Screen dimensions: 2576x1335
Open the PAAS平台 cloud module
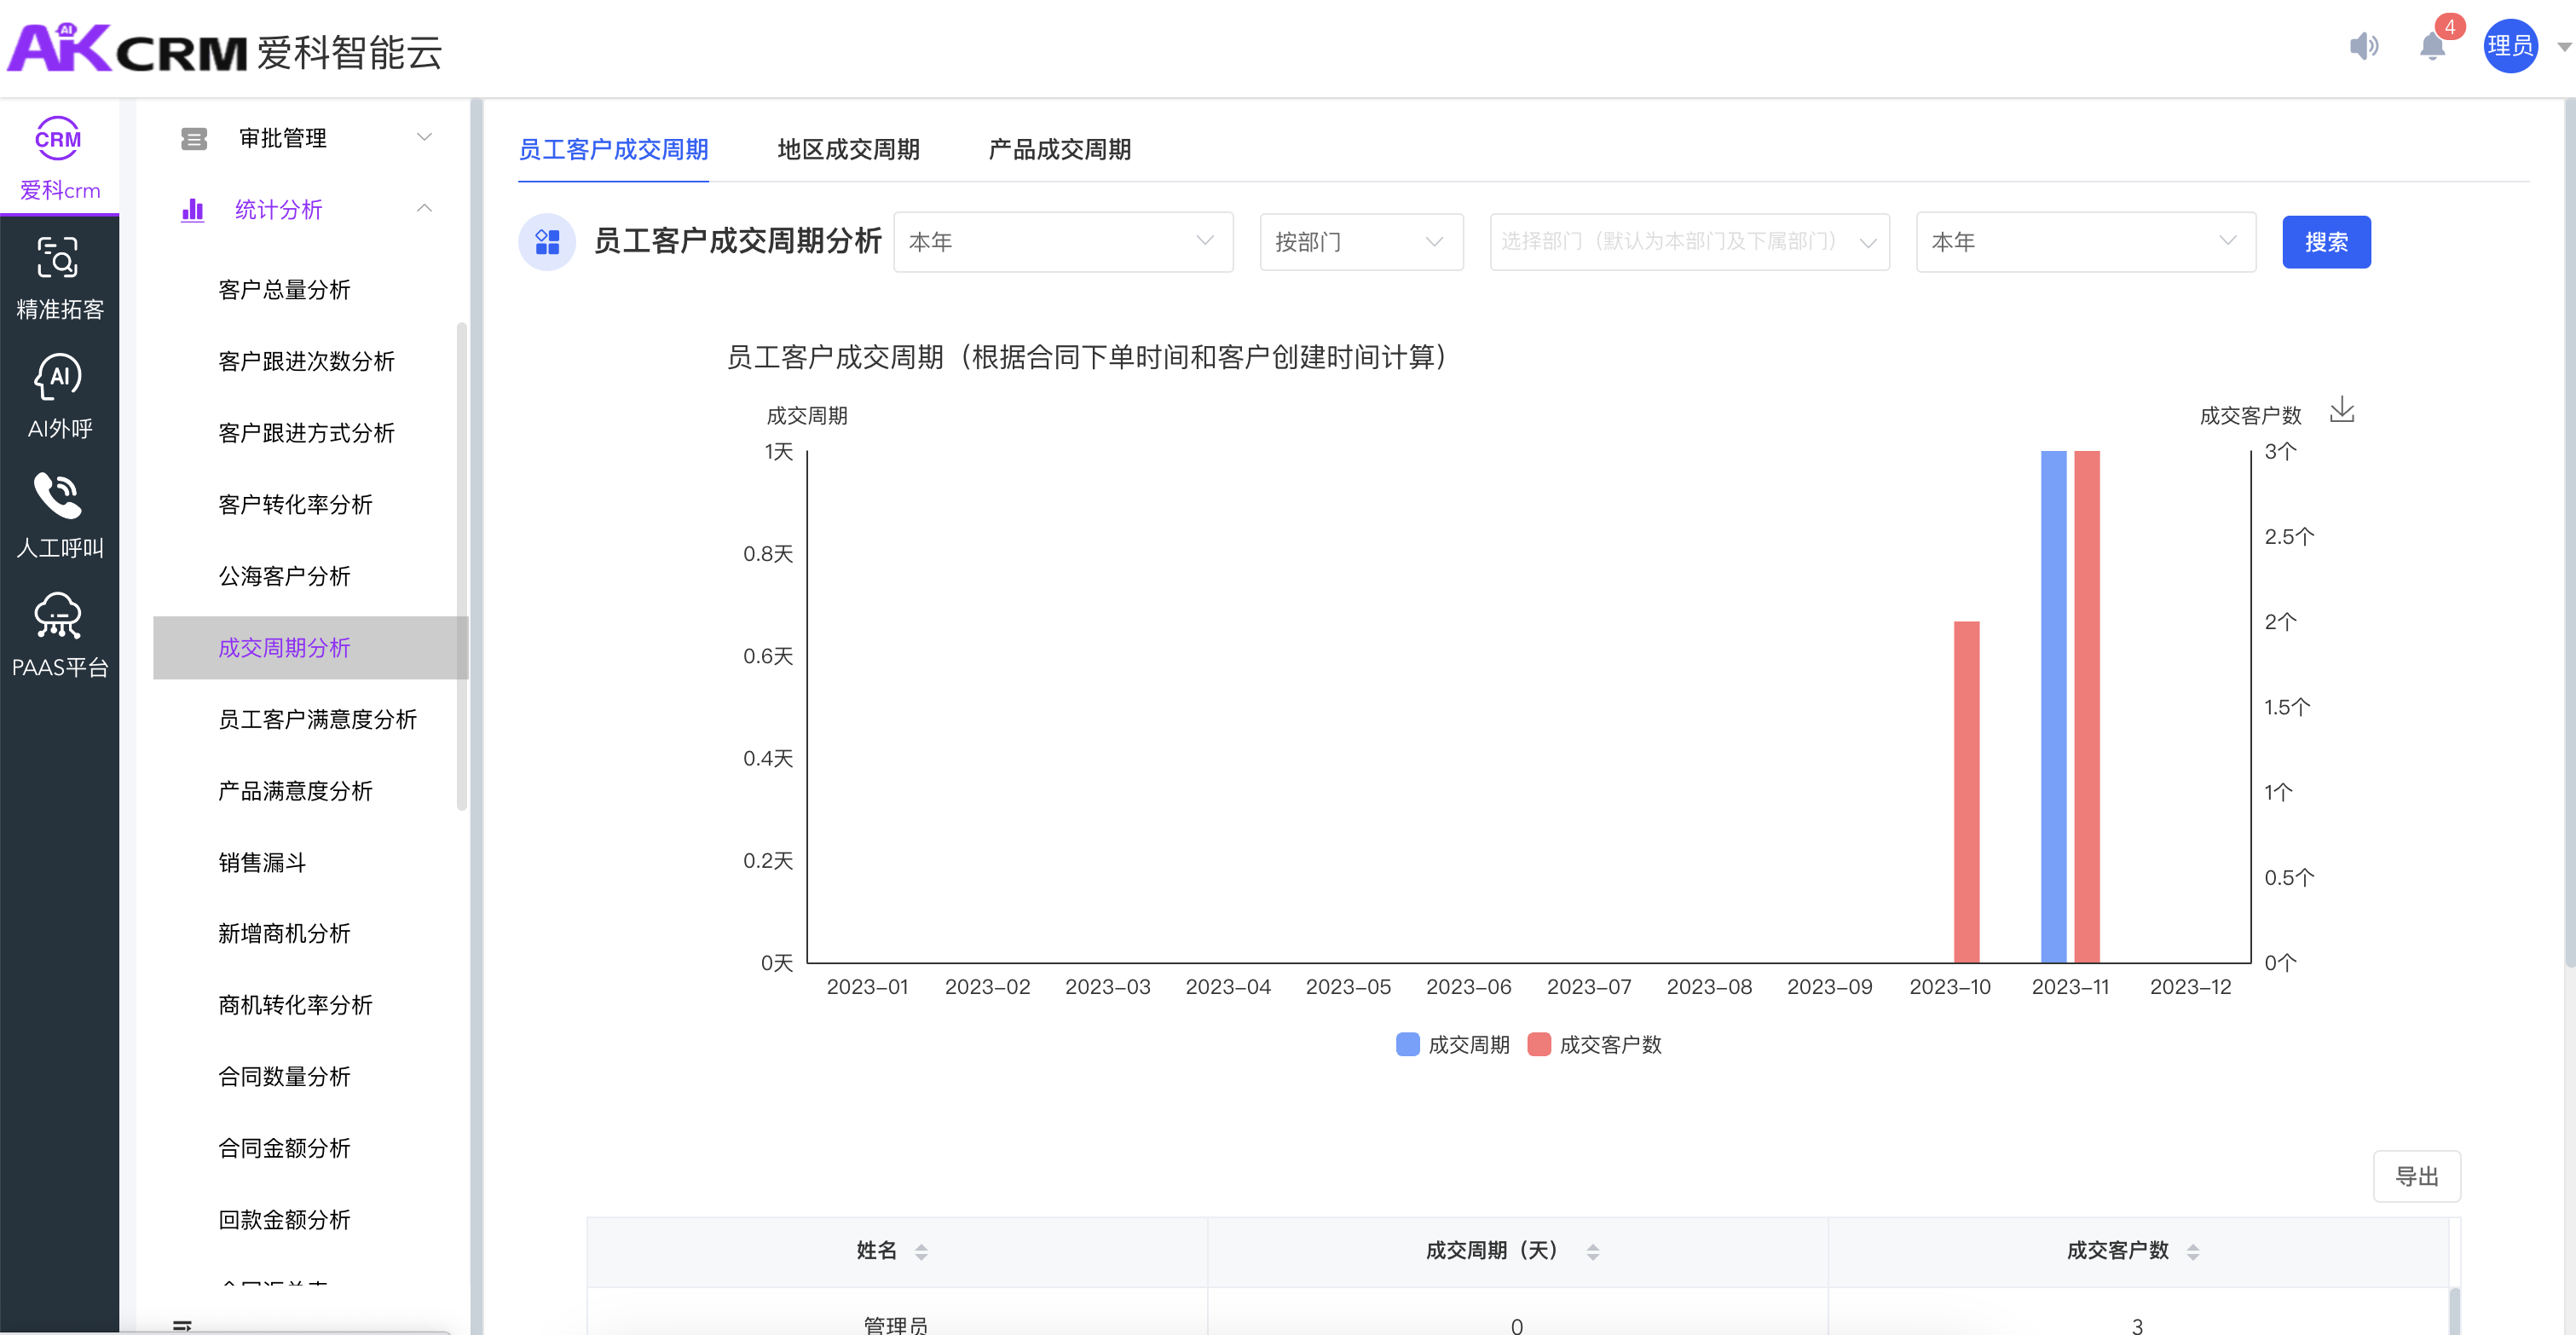[x=59, y=634]
